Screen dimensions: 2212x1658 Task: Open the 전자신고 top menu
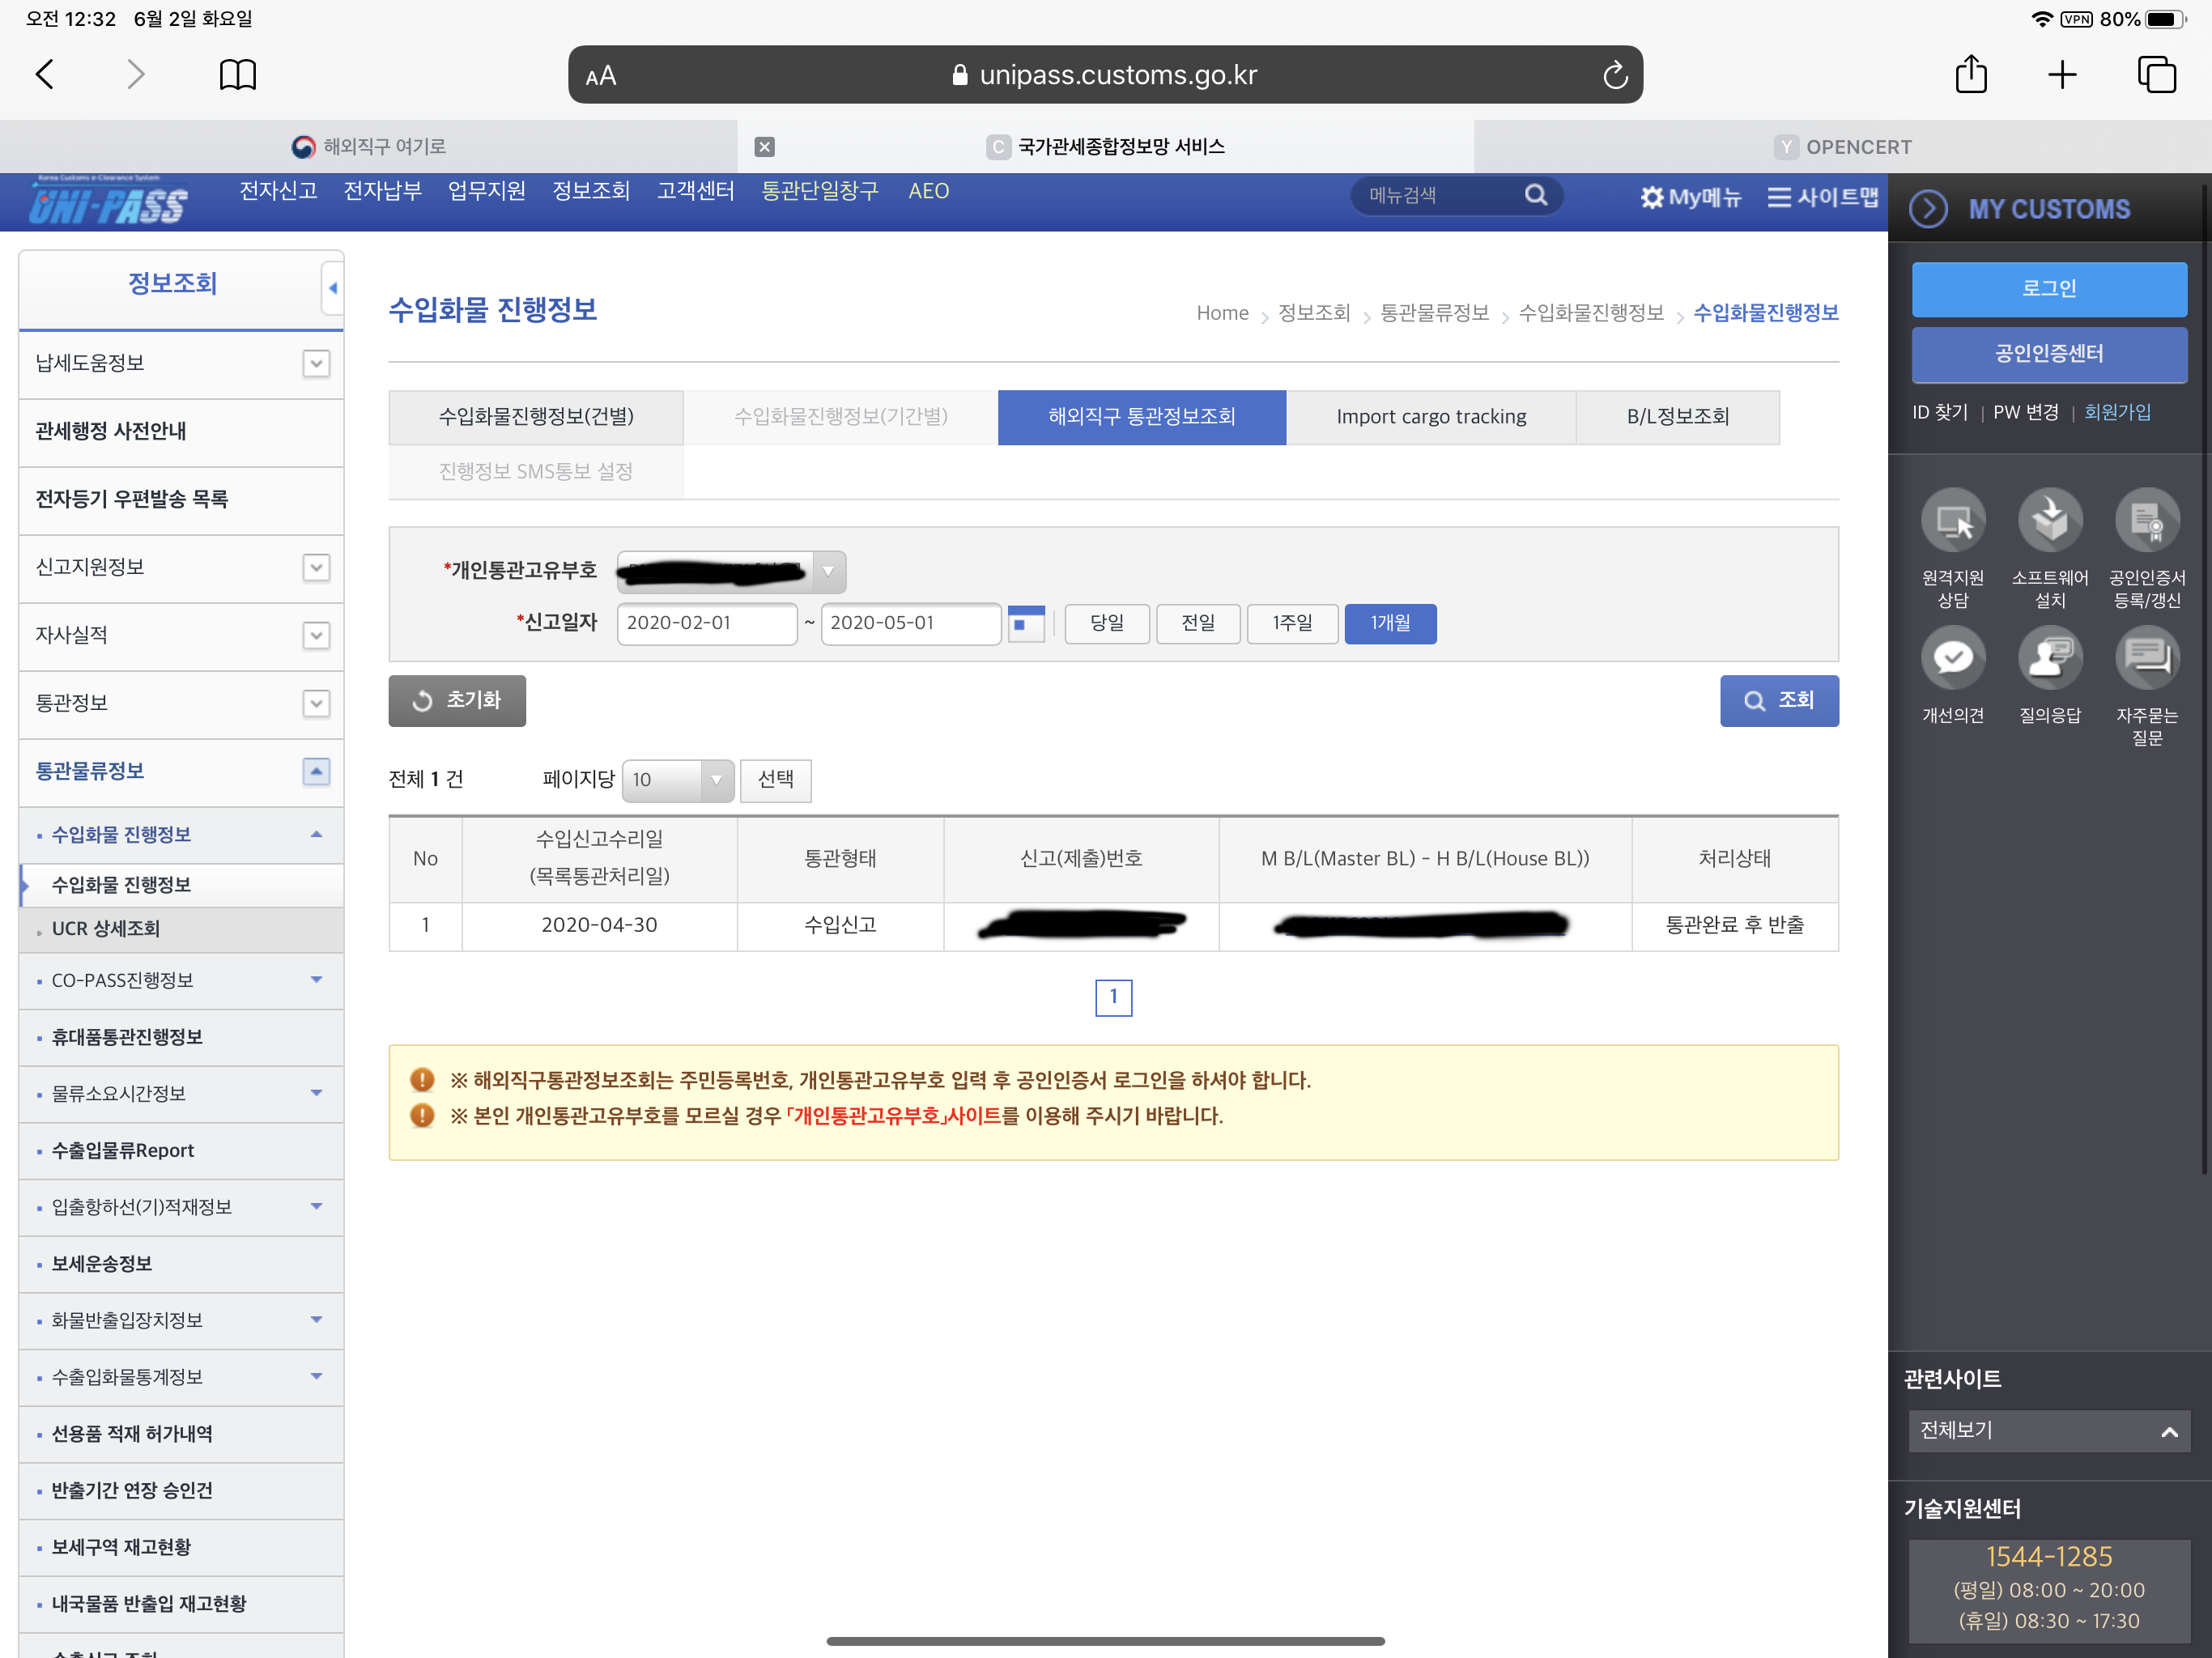(x=278, y=191)
